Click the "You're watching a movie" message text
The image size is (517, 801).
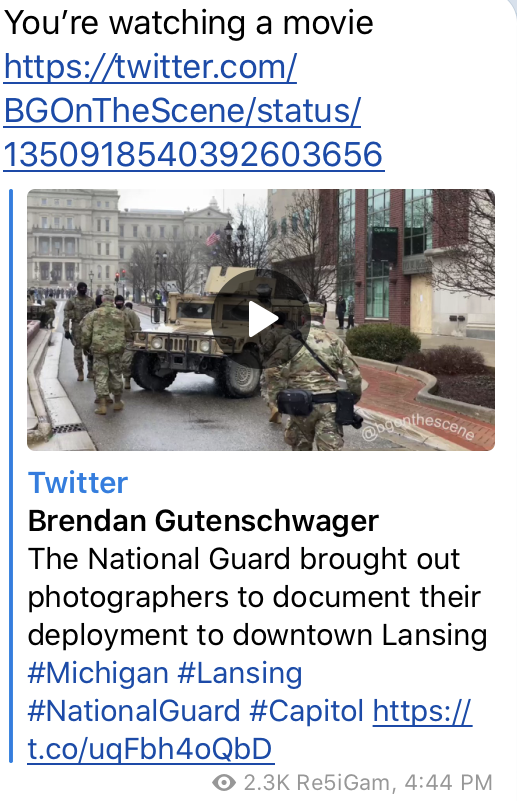189,23
